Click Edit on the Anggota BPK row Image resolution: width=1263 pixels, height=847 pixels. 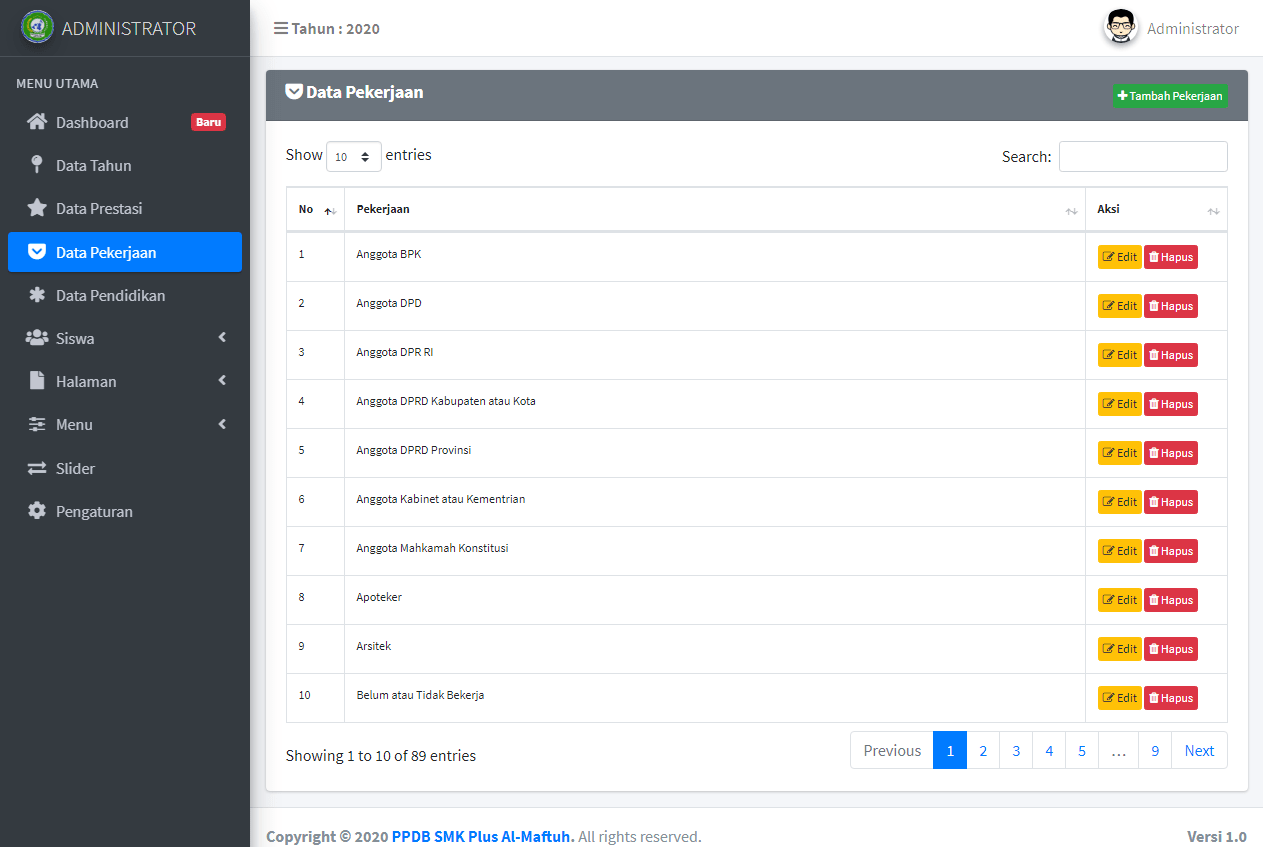[x=1118, y=257]
